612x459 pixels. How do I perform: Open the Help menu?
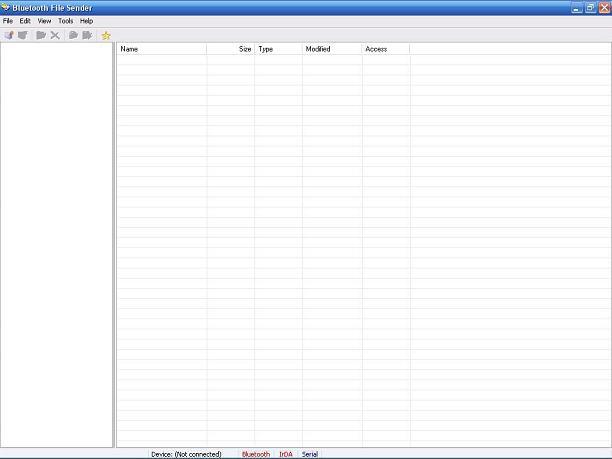86,21
